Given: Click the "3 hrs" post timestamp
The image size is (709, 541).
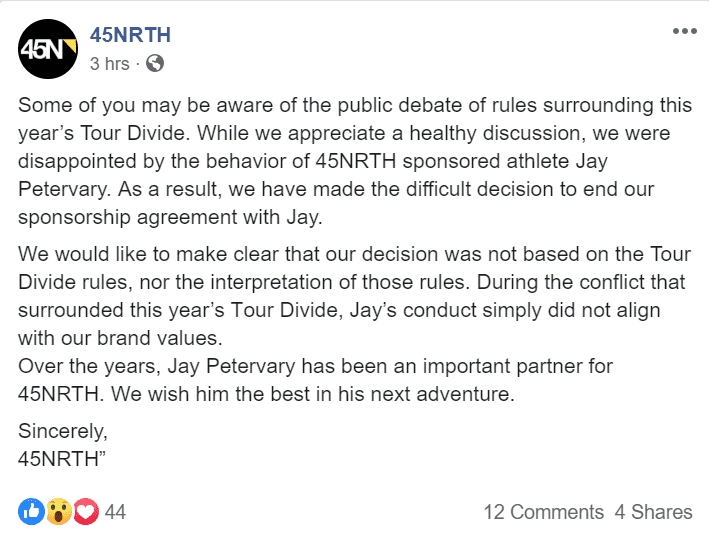Looking at the screenshot, I should [x=109, y=63].
